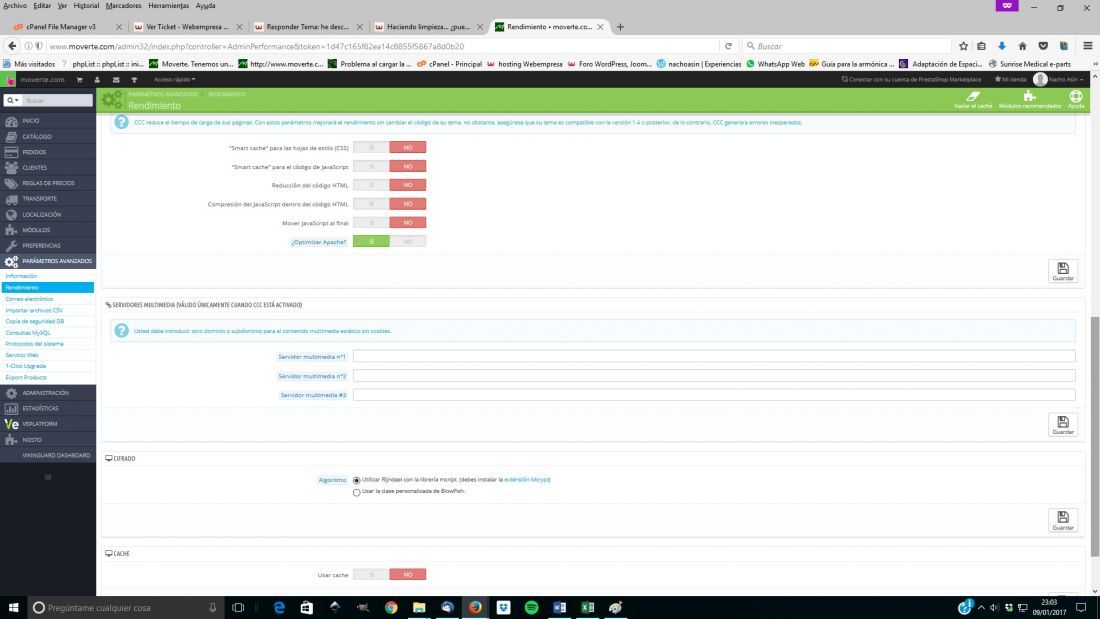Open Localización in sidebar
This screenshot has height=619, width=1100.
coord(48,214)
